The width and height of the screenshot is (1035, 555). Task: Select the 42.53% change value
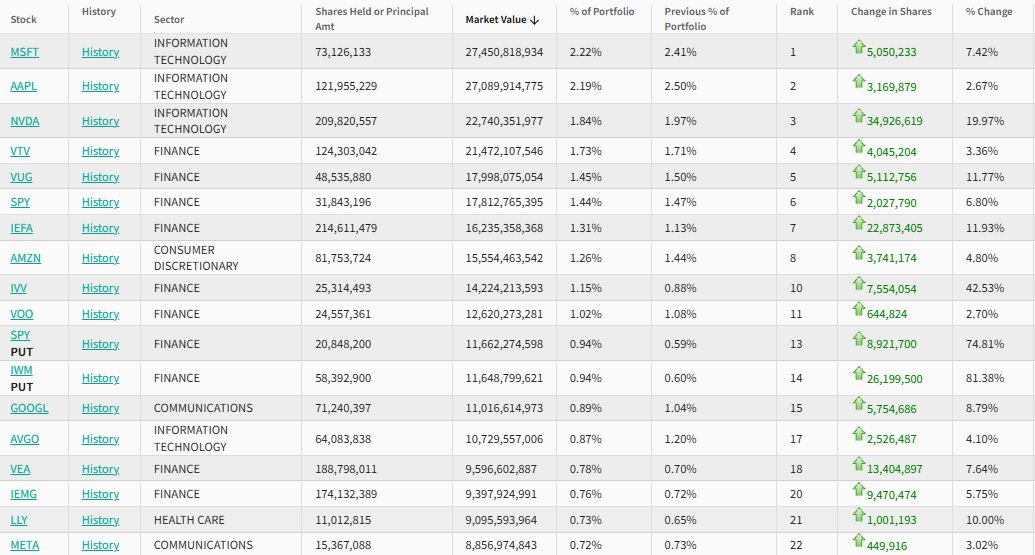pos(985,288)
